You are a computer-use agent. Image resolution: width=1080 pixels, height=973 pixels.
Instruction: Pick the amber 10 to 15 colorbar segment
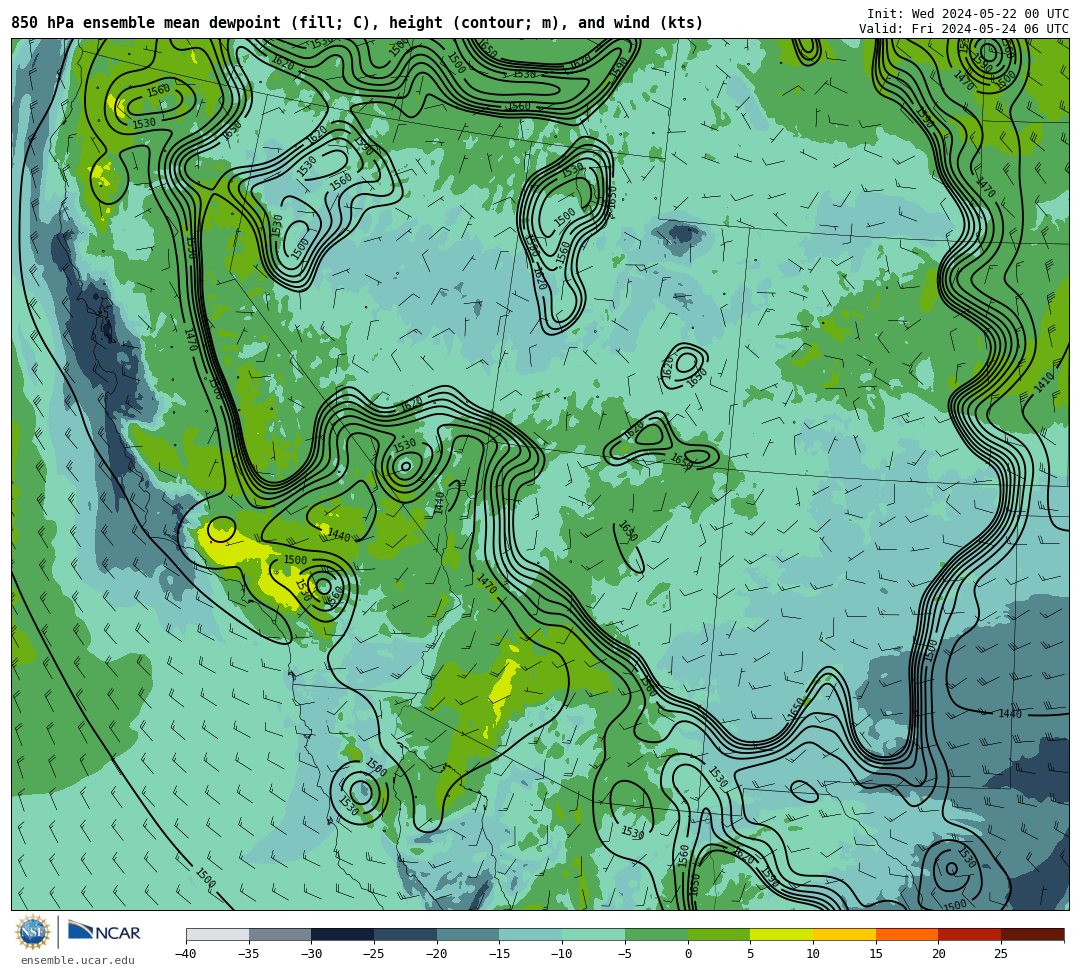click(x=844, y=934)
